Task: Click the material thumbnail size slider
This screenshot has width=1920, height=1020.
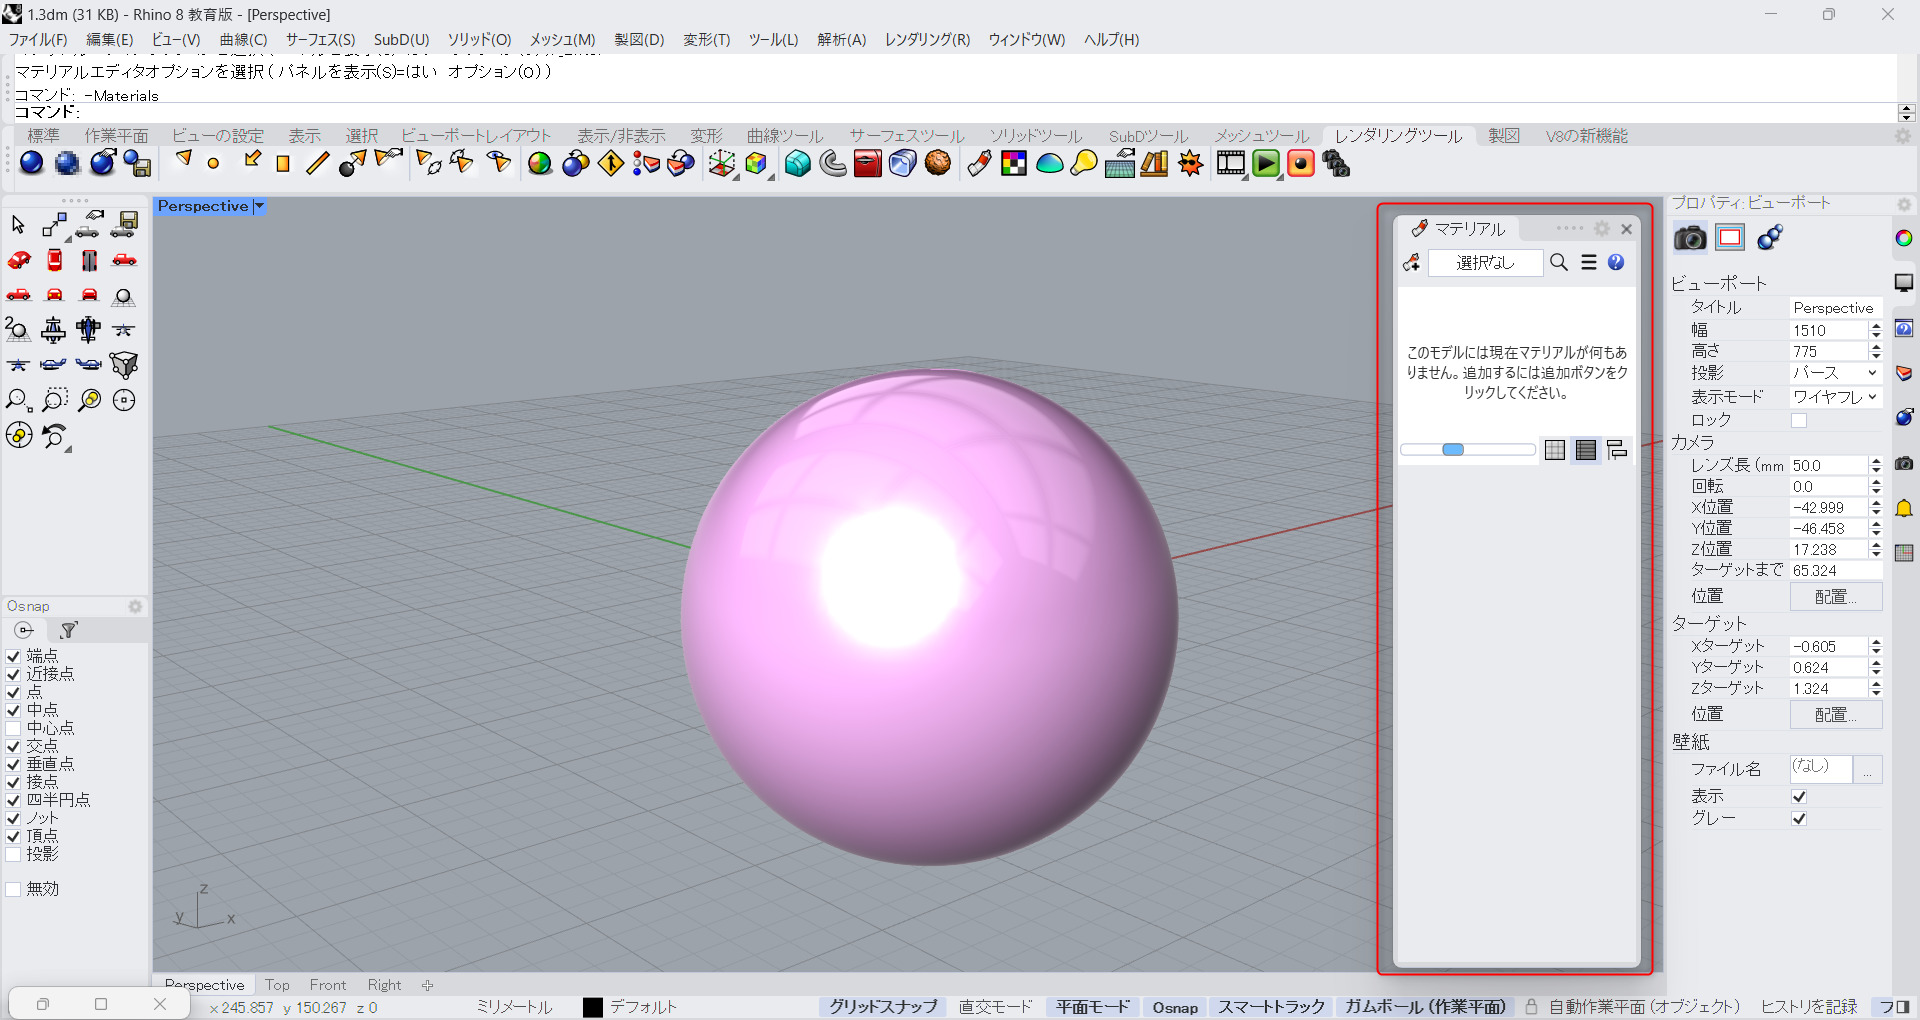Action: (1467, 450)
